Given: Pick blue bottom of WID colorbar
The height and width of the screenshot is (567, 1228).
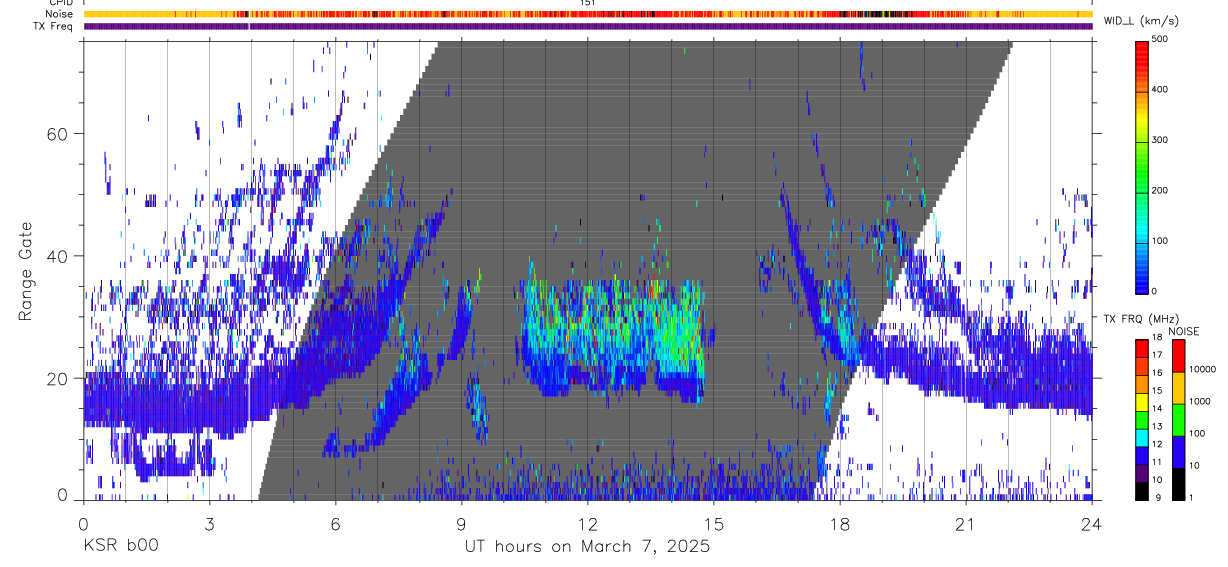Looking at the screenshot, I should (x=1141, y=280).
